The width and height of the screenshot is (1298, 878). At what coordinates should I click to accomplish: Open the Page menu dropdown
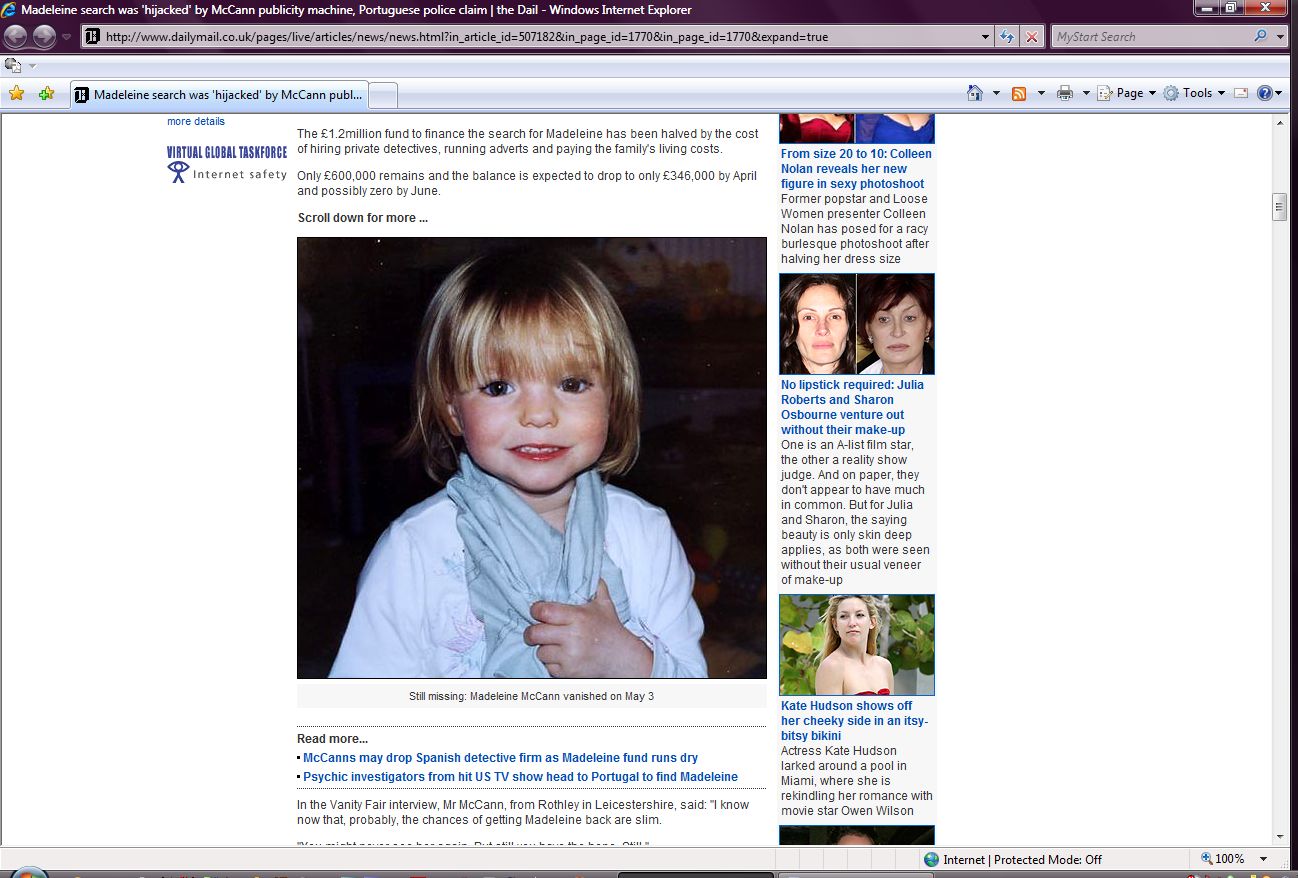[x=1128, y=93]
